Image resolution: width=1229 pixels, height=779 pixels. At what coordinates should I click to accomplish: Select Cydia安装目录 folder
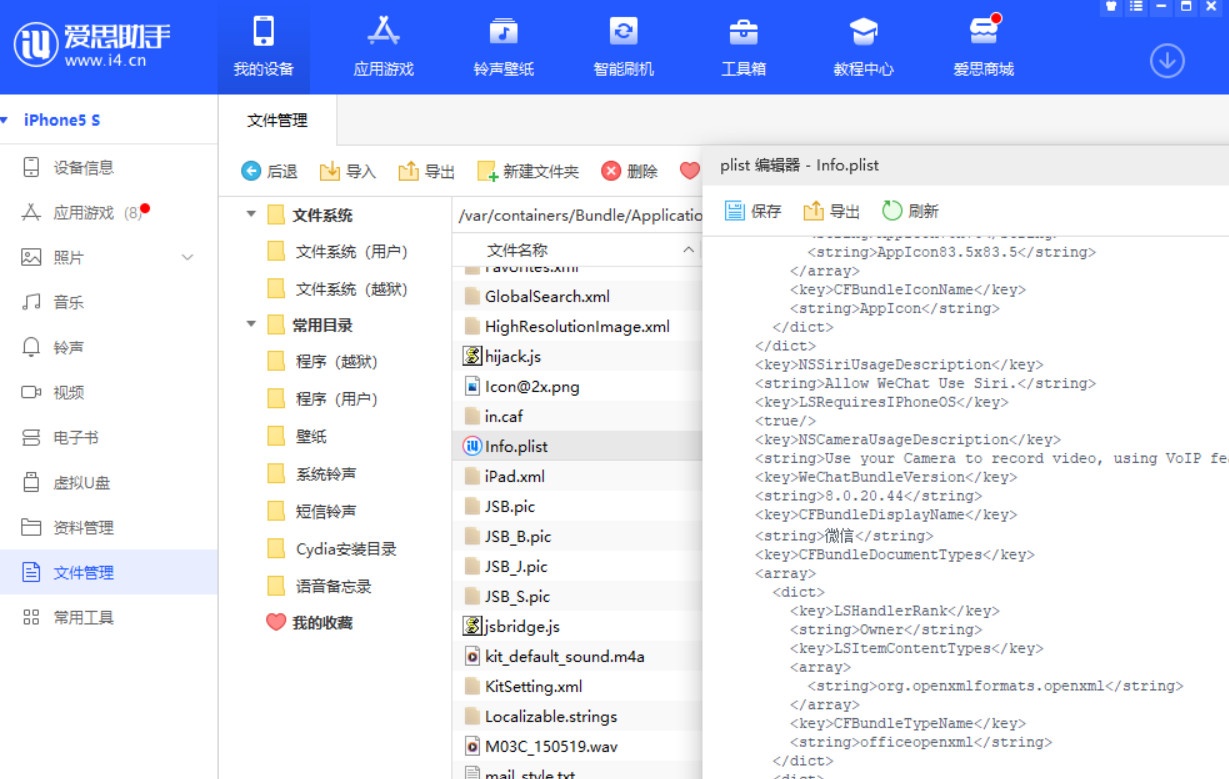(333, 548)
